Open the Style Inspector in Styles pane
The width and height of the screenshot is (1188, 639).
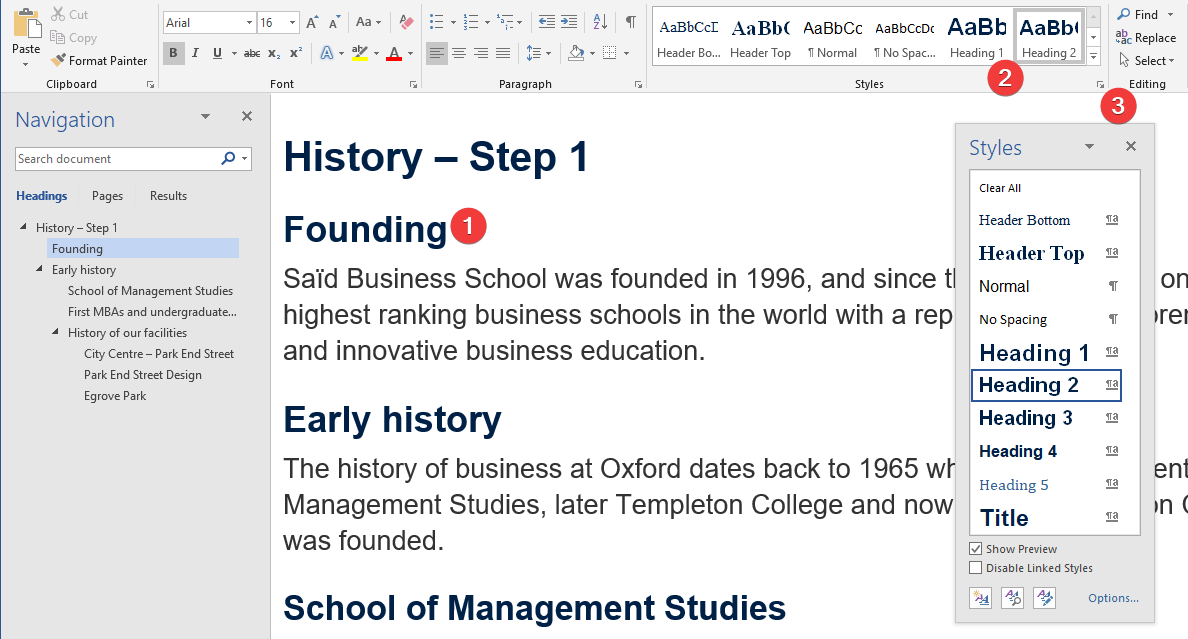tap(1013, 598)
